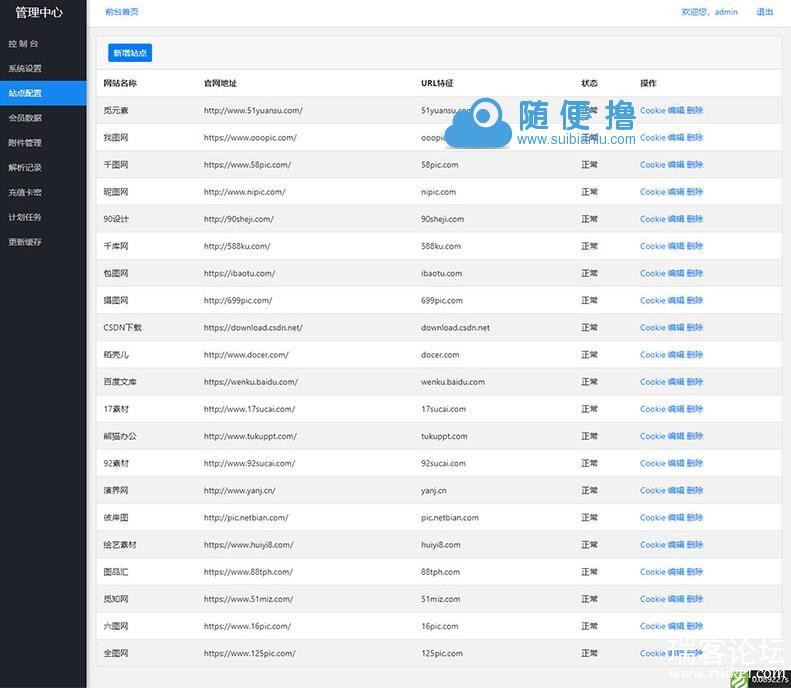Click 编辑 for the 绘艺素材 row
Screen dimensions: 791x688
(x=676, y=545)
